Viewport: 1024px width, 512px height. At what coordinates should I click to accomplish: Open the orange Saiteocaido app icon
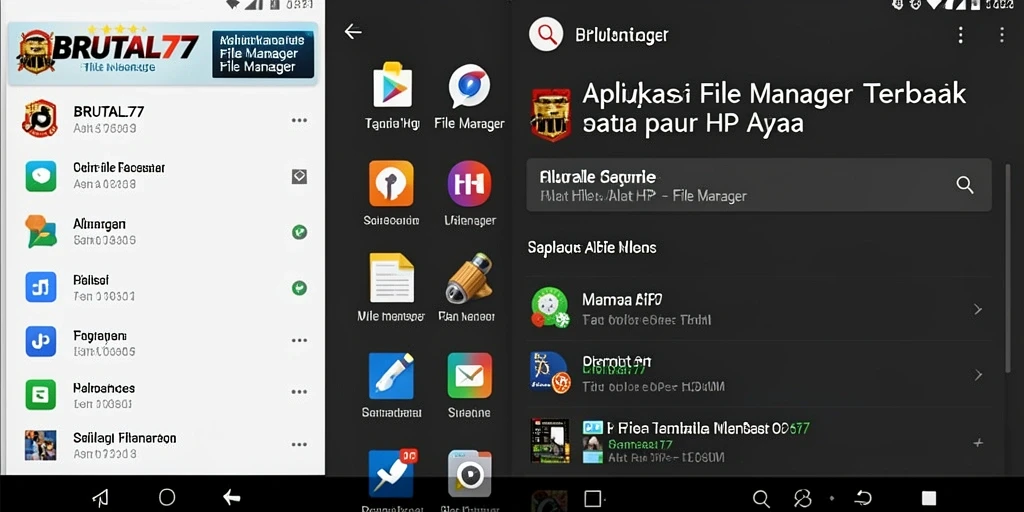(x=391, y=184)
